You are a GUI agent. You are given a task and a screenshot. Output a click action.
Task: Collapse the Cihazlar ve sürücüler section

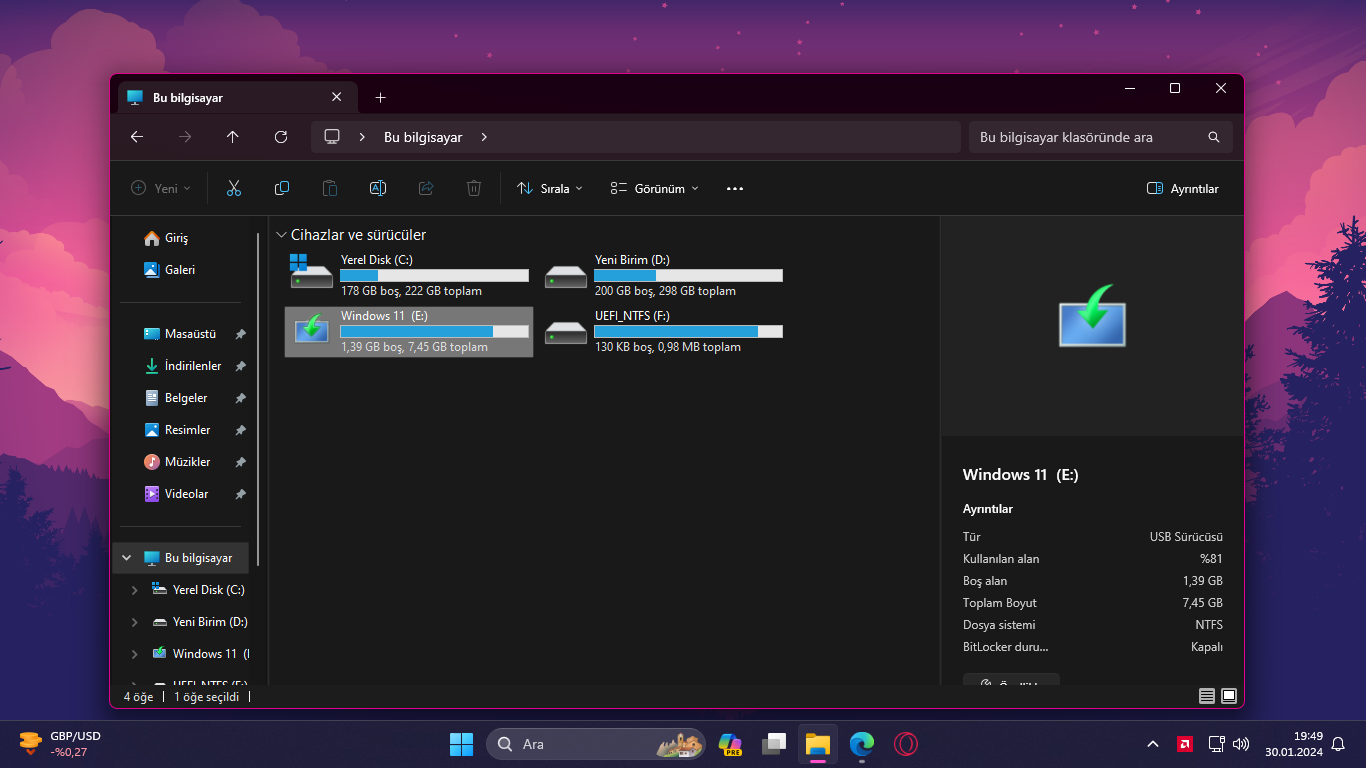click(x=281, y=234)
